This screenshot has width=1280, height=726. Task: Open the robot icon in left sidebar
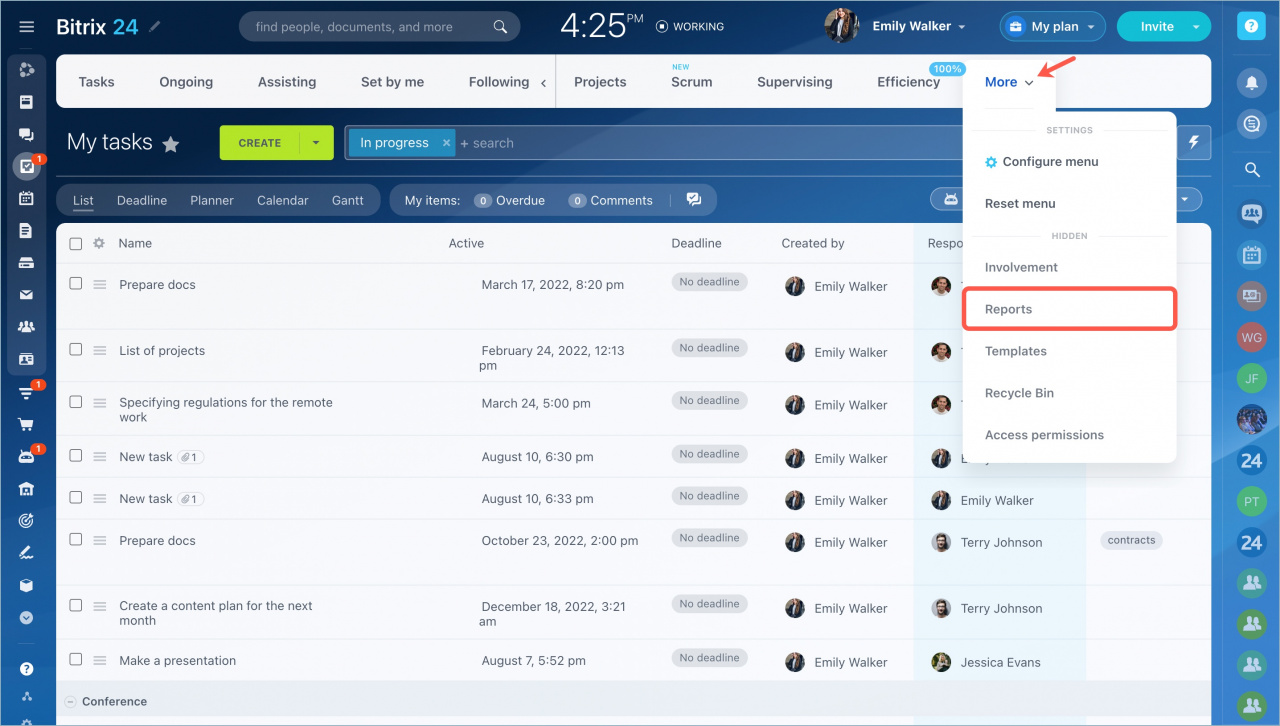coord(27,456)
